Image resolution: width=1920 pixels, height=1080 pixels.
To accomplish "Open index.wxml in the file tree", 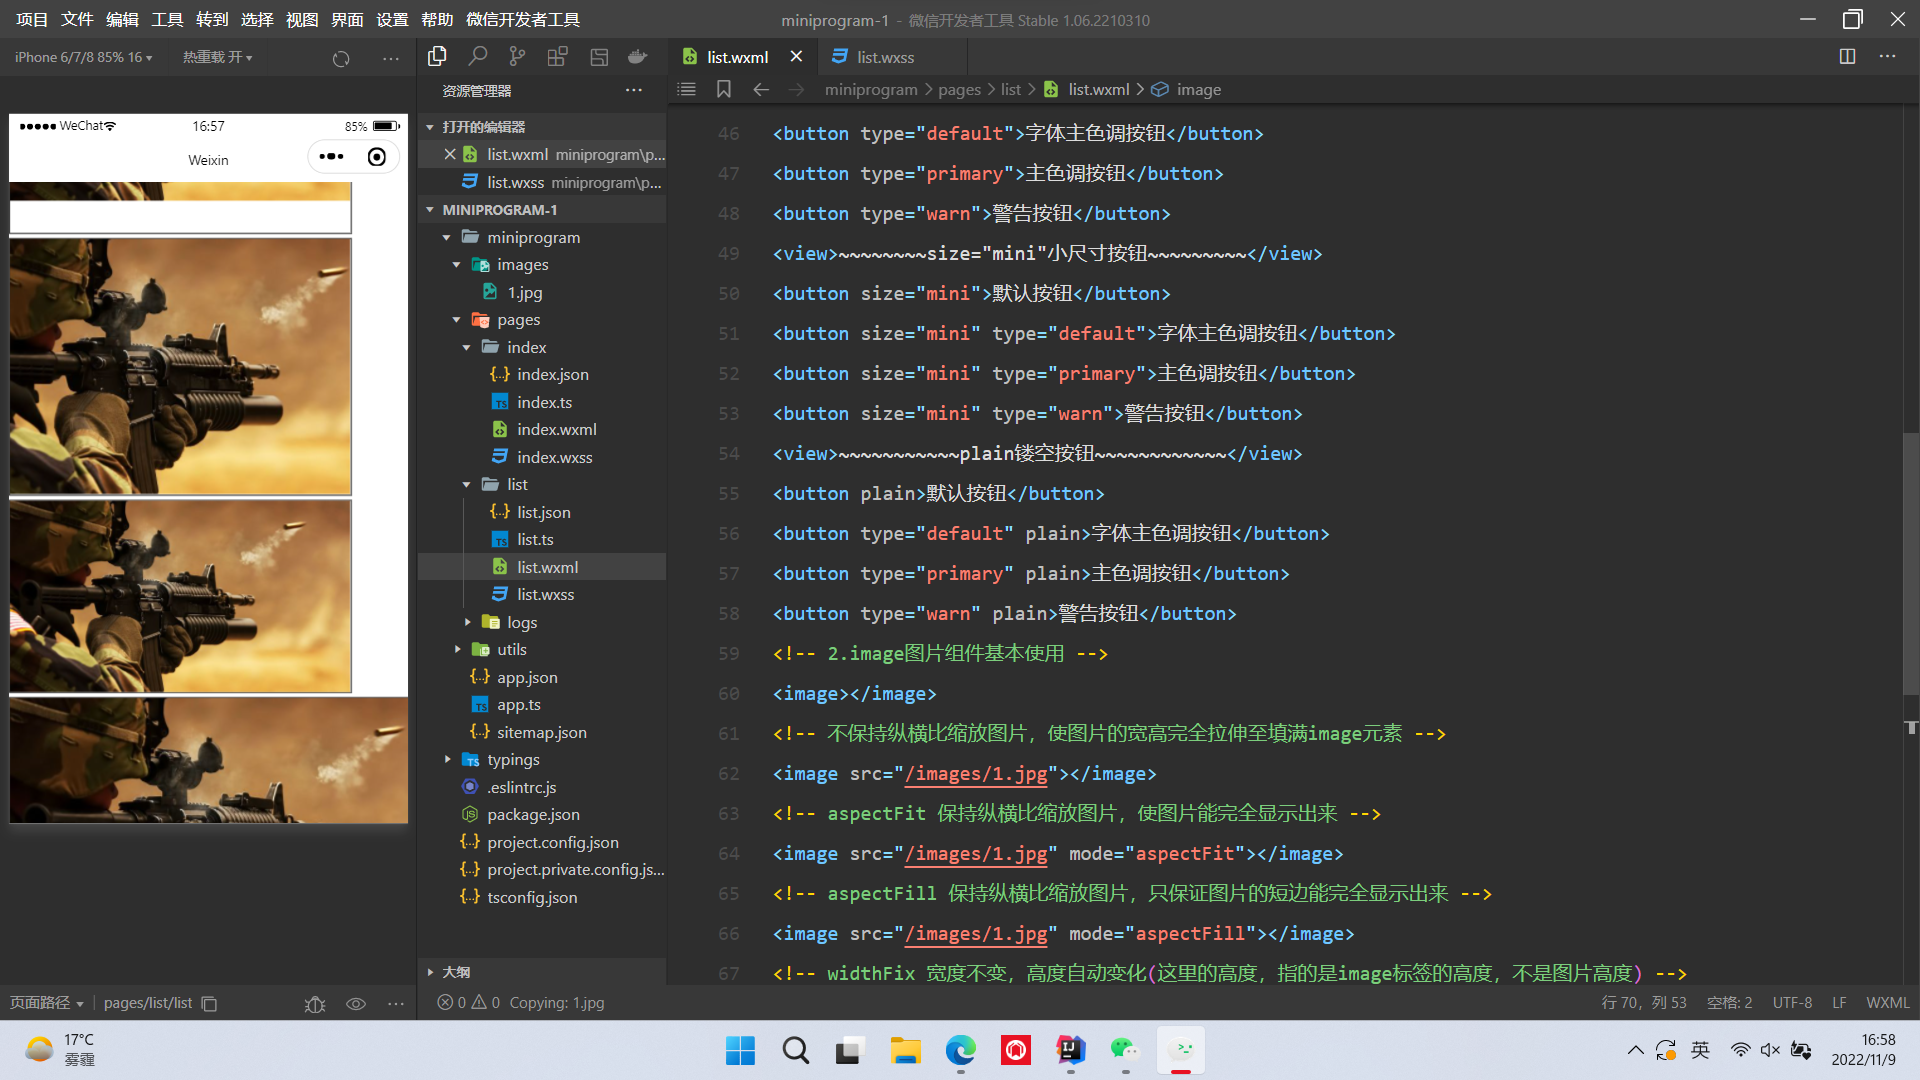I will [x=556, y=430].
